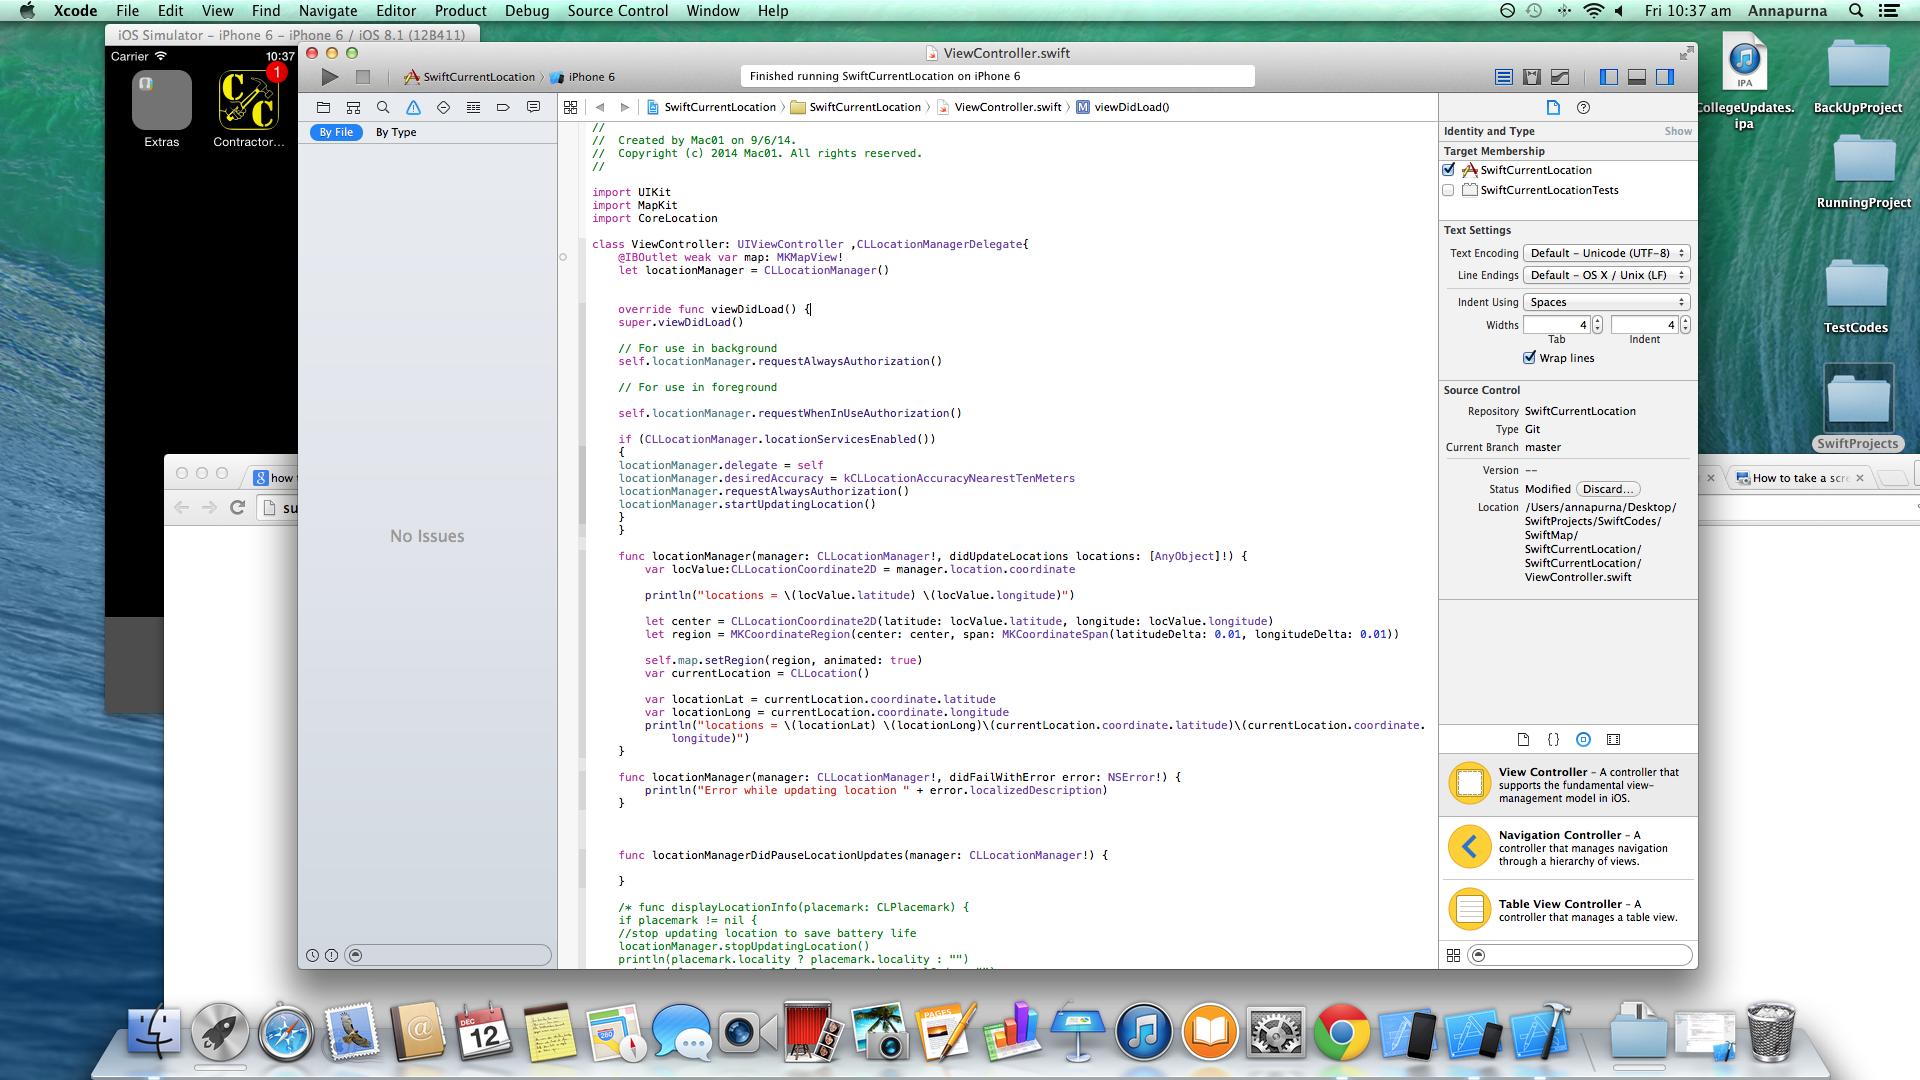Screen dimensions: 1920x1080
Task: Open the Indent Using Spaces dropdown
Action: coord(1606,302)
